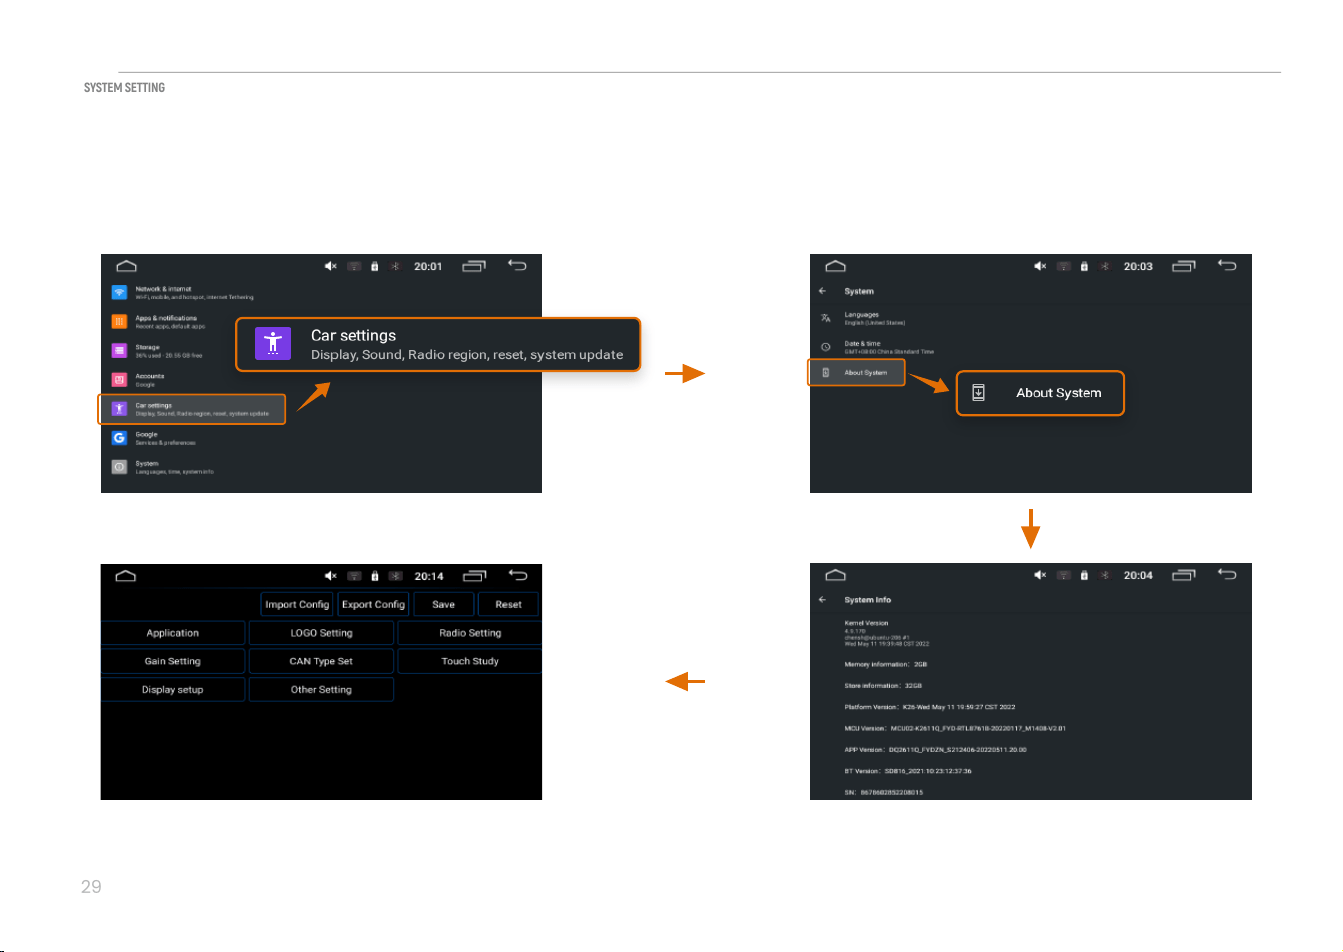Save the factory configuration
This screenshot has height=952, width=1343.
tap(444, 604)
